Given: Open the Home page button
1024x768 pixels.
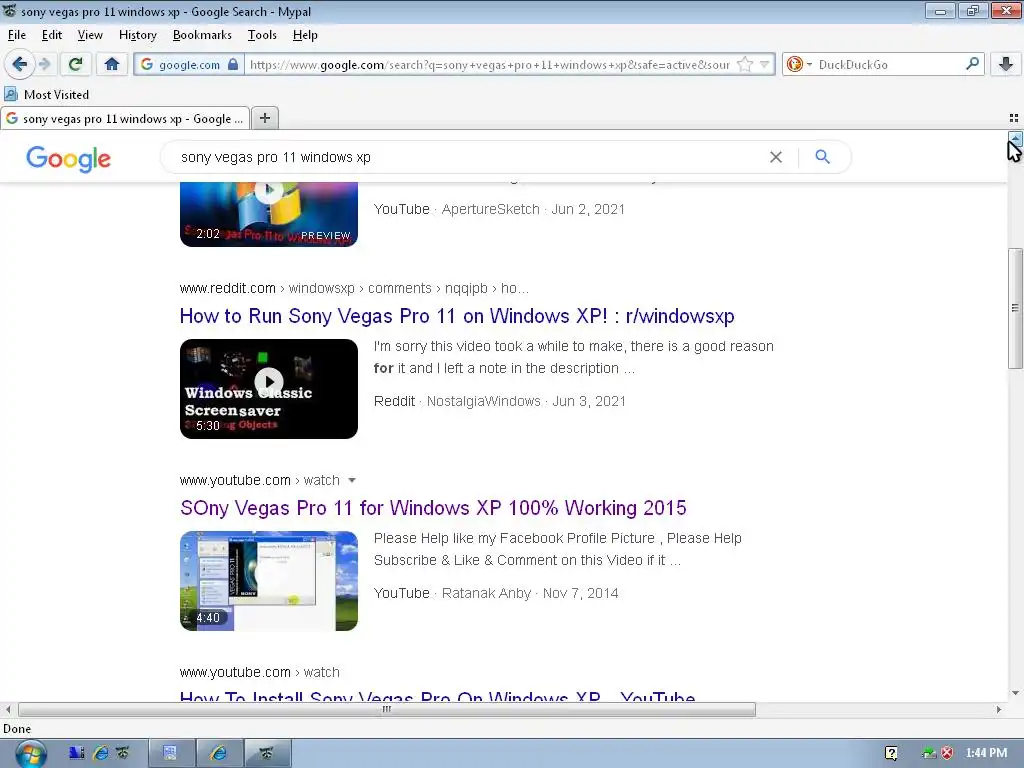Looking at the screenshot, I should click(112, 64).
